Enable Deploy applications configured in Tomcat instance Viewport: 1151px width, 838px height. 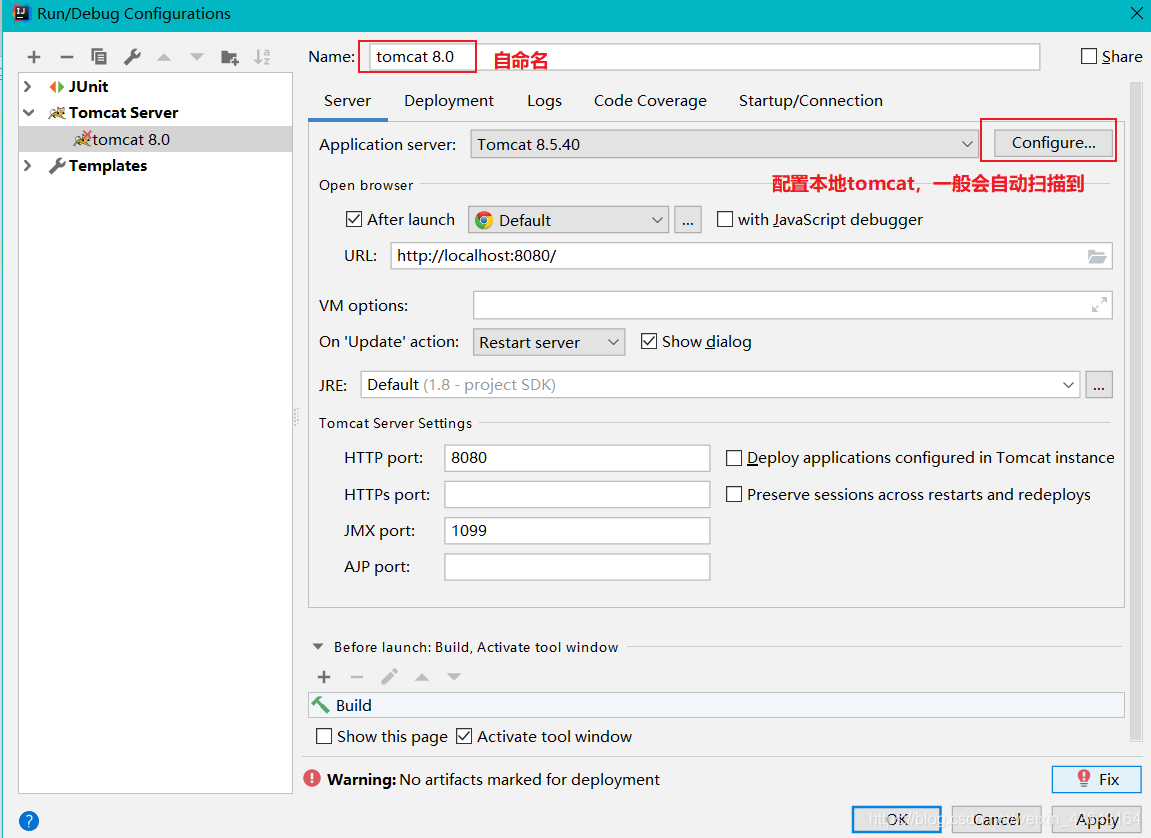(x=733, y=458)
